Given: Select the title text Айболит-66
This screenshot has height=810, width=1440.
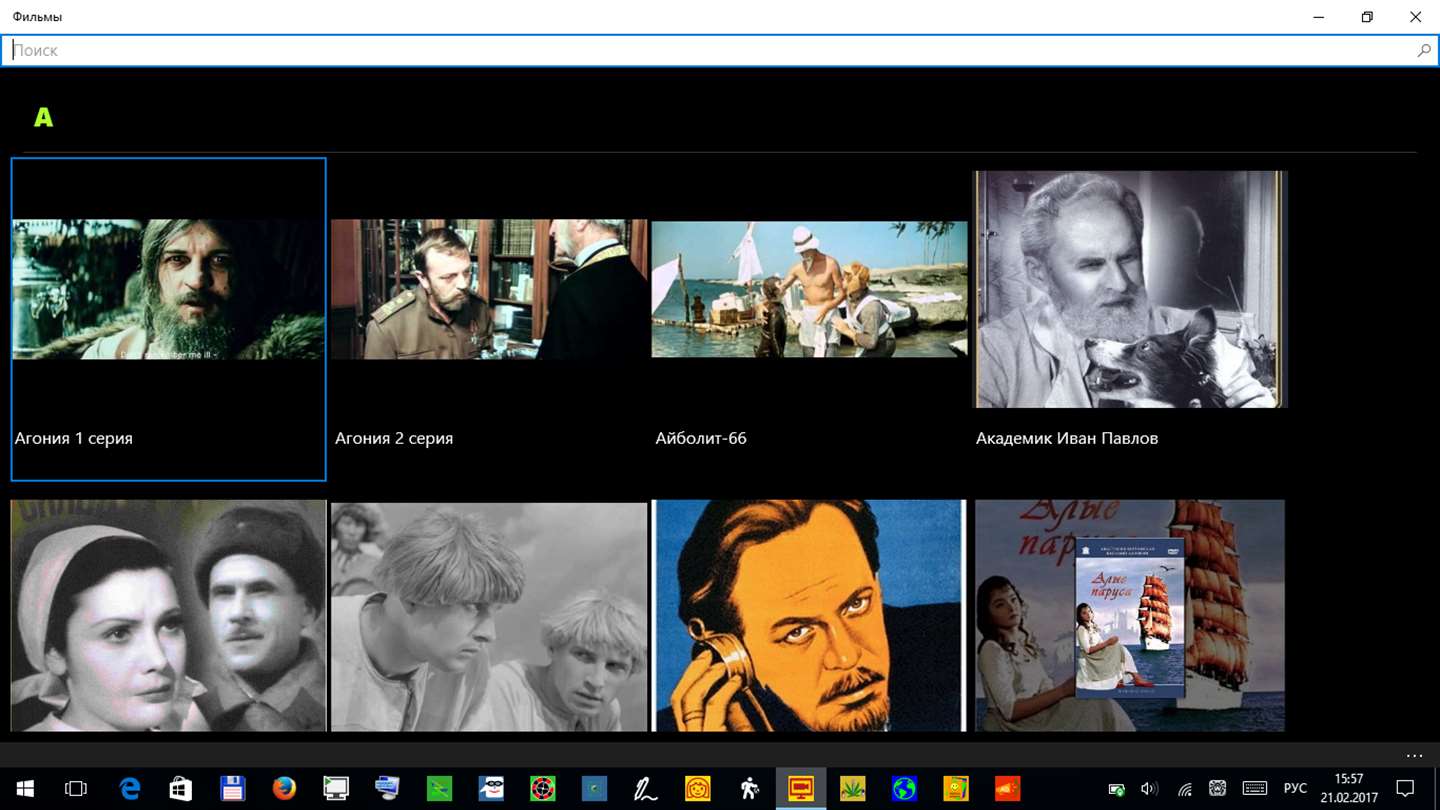Looking at the screenshot, I should (x=701, y=438).
